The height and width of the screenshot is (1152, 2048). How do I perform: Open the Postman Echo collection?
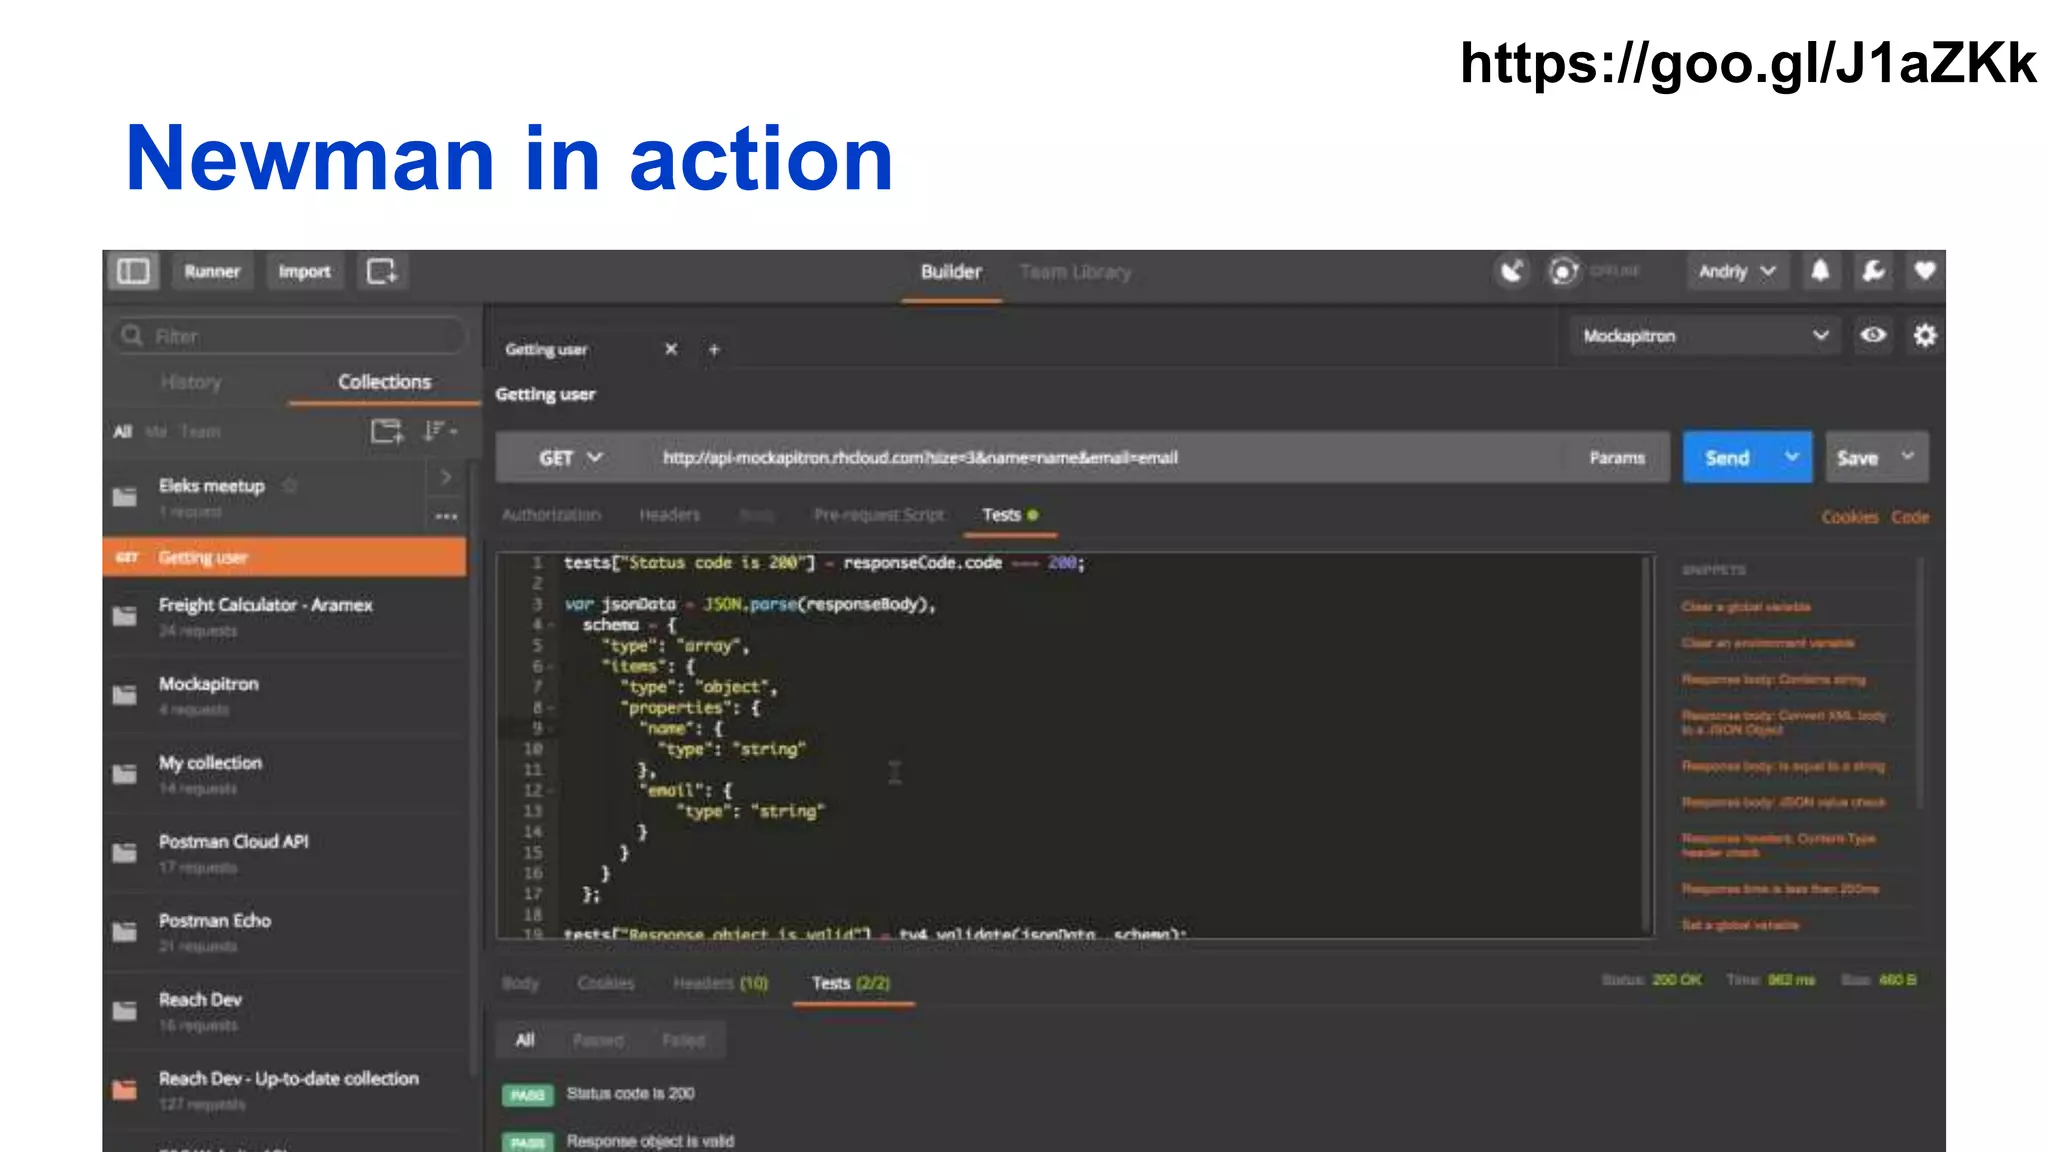point(285,932)
